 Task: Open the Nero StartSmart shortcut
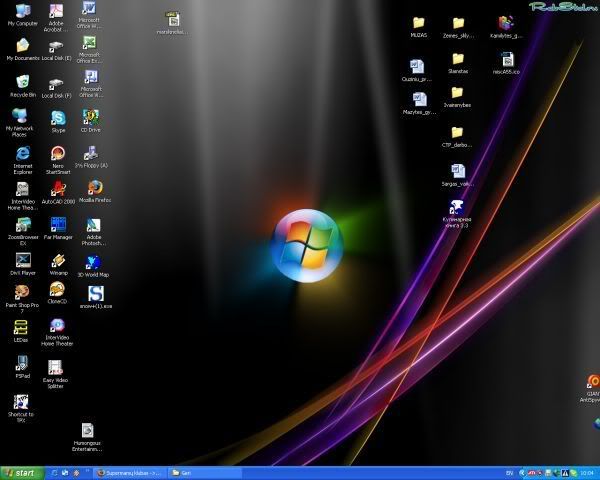pyautogui.click(x=58, y=160)
